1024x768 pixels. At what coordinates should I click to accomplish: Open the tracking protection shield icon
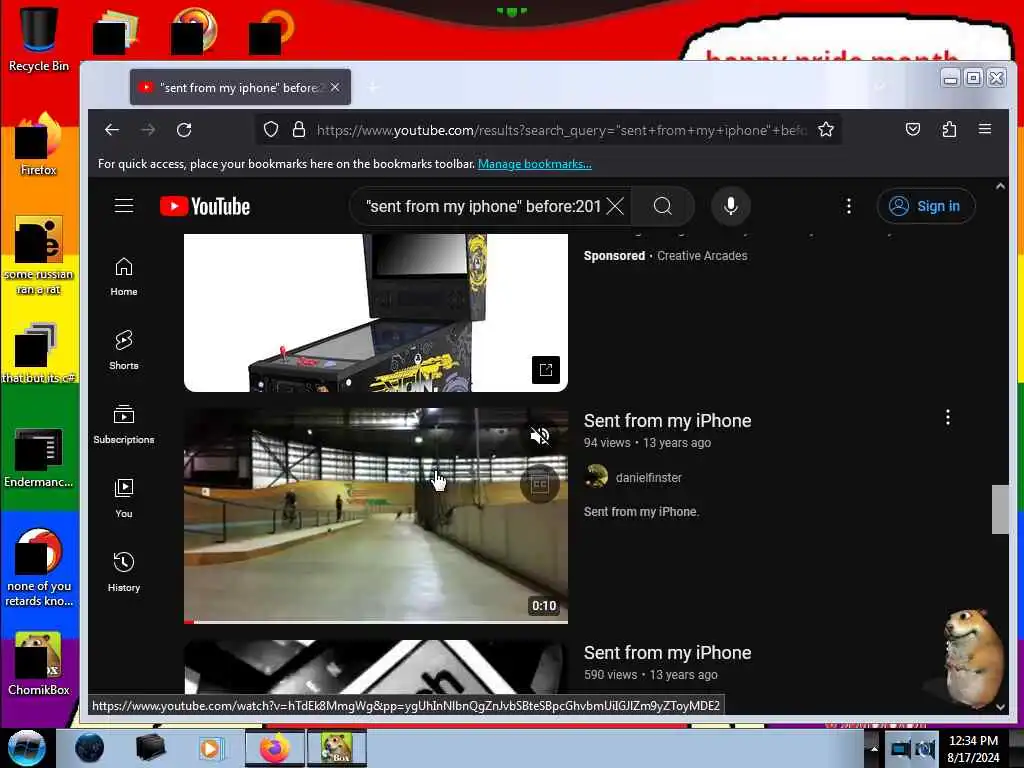(271, 130)
